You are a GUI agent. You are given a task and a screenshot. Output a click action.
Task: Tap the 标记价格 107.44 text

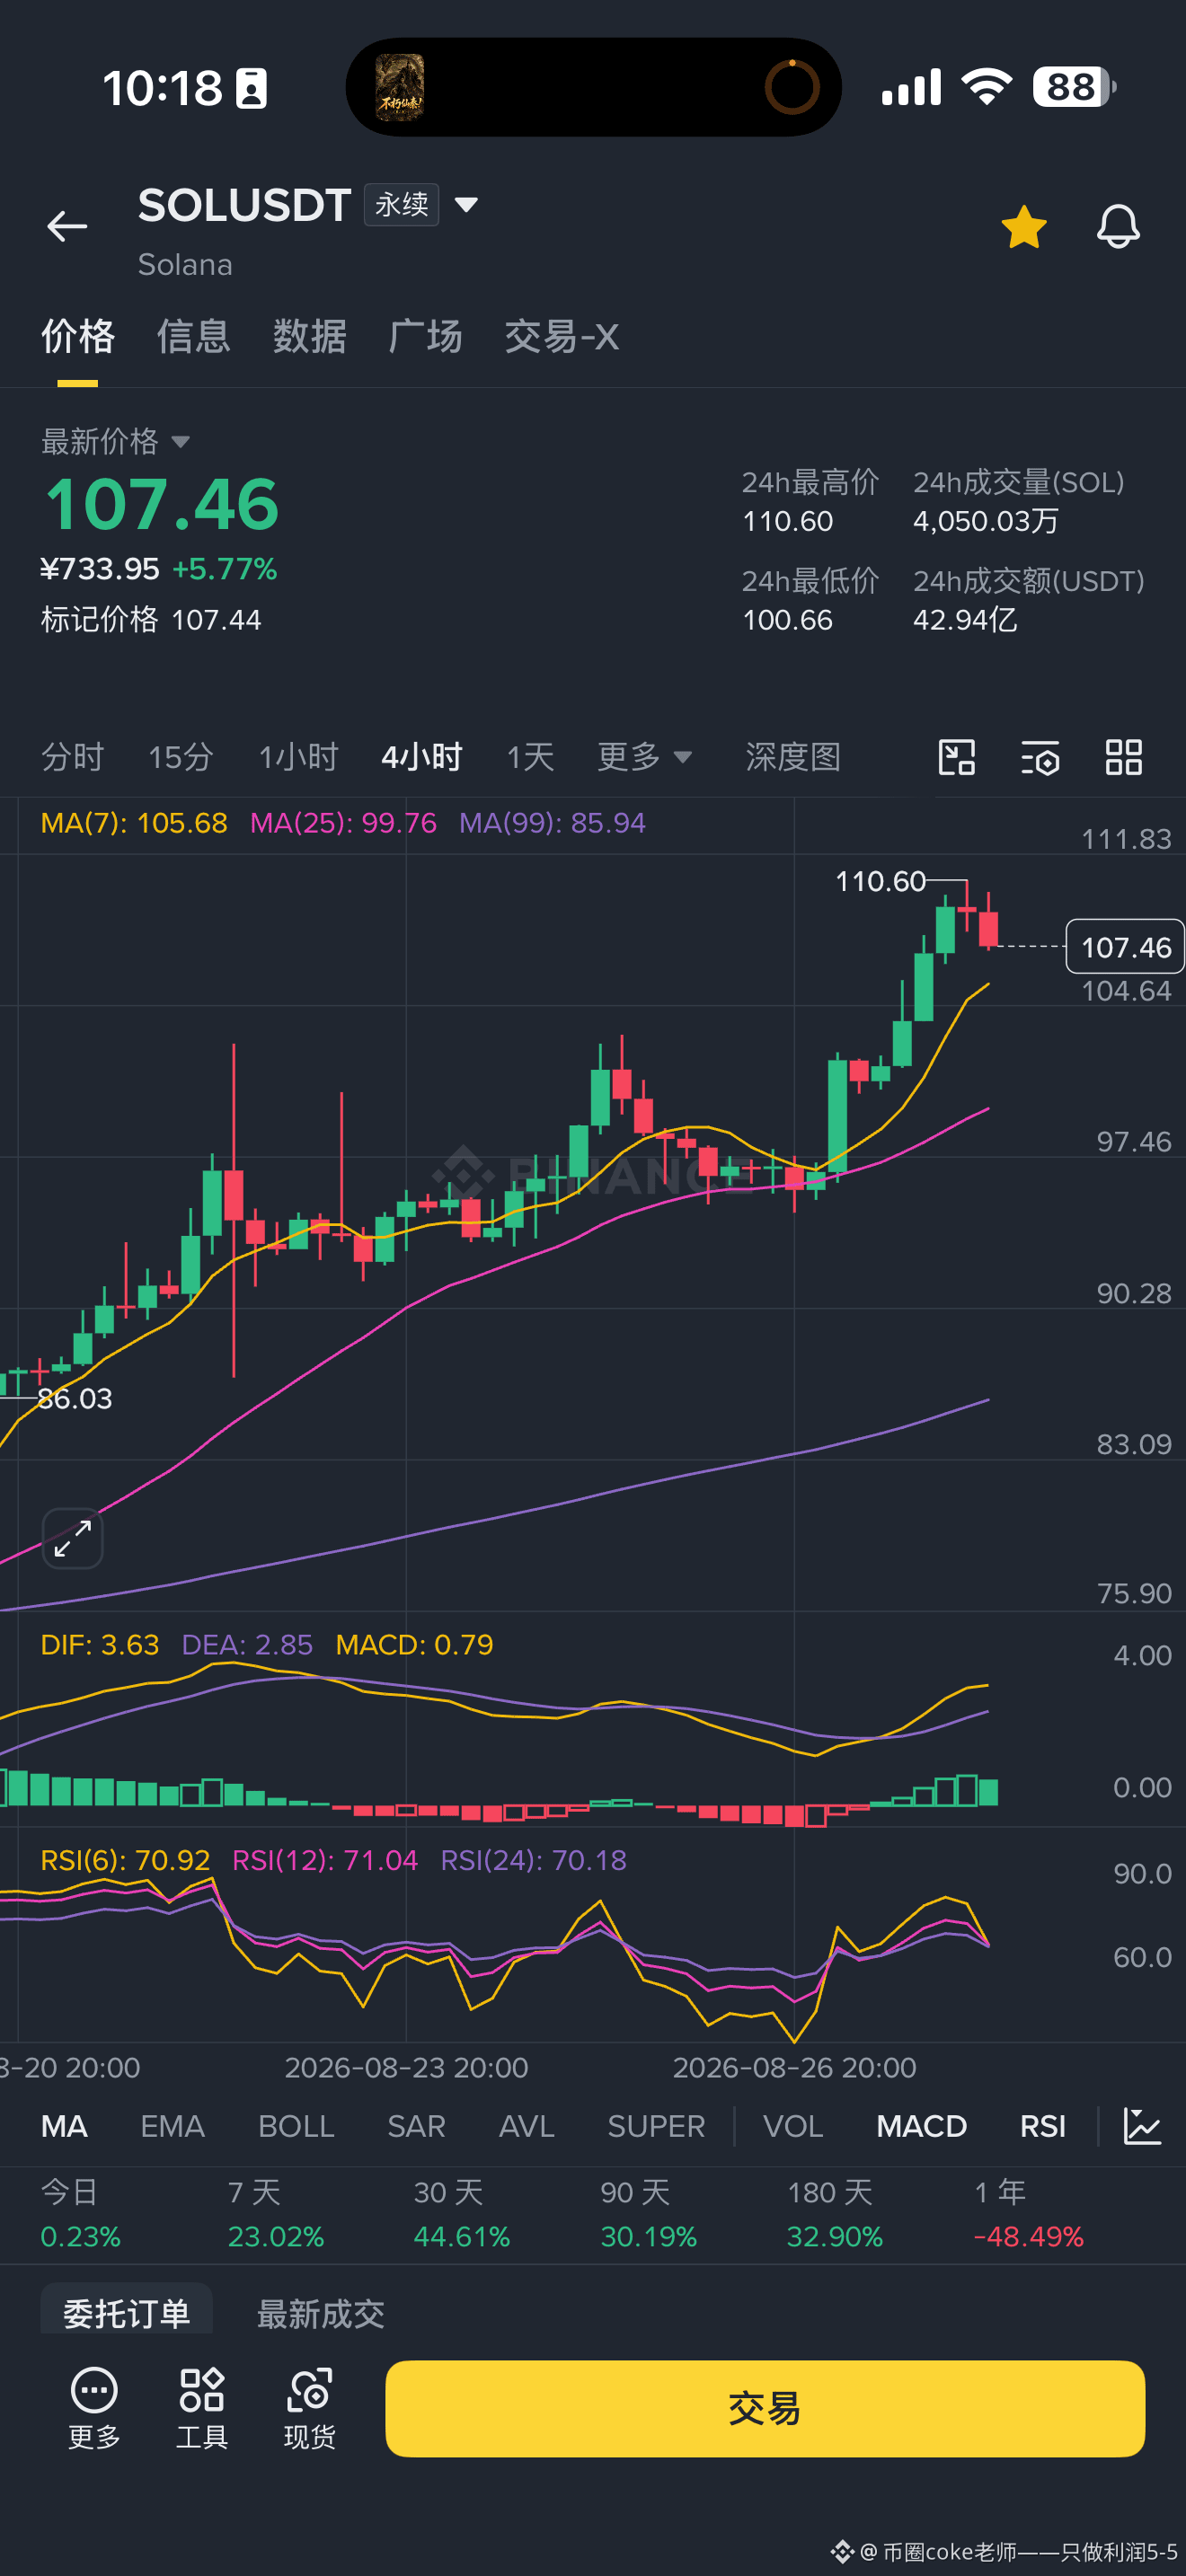point(151,620)
